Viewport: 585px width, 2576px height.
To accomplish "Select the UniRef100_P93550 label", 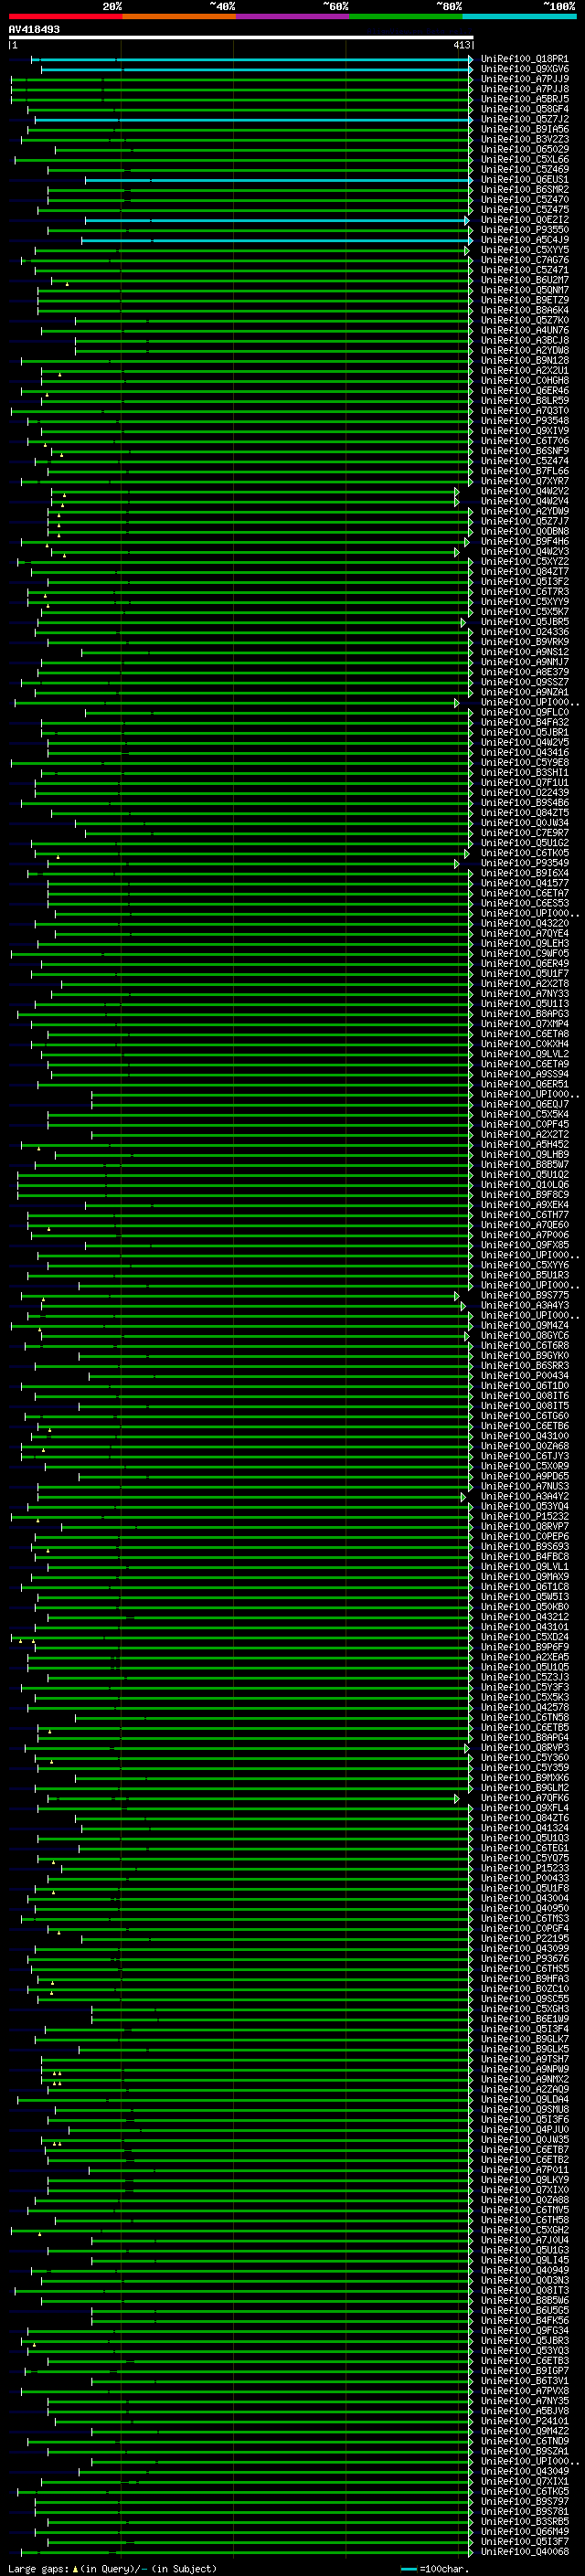I will (x=524, y=230).
